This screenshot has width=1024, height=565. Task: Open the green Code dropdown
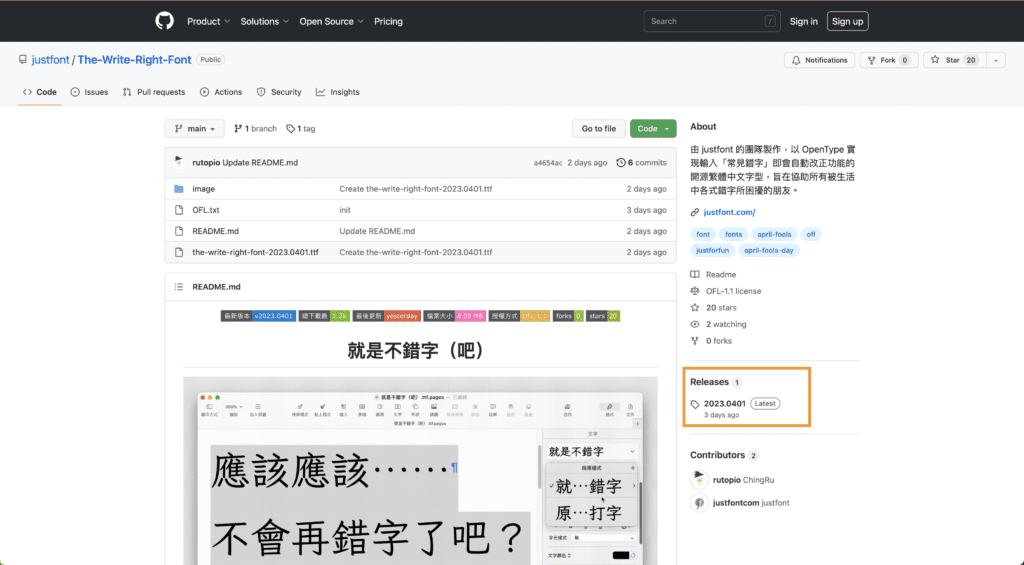[x=653, y=129]
